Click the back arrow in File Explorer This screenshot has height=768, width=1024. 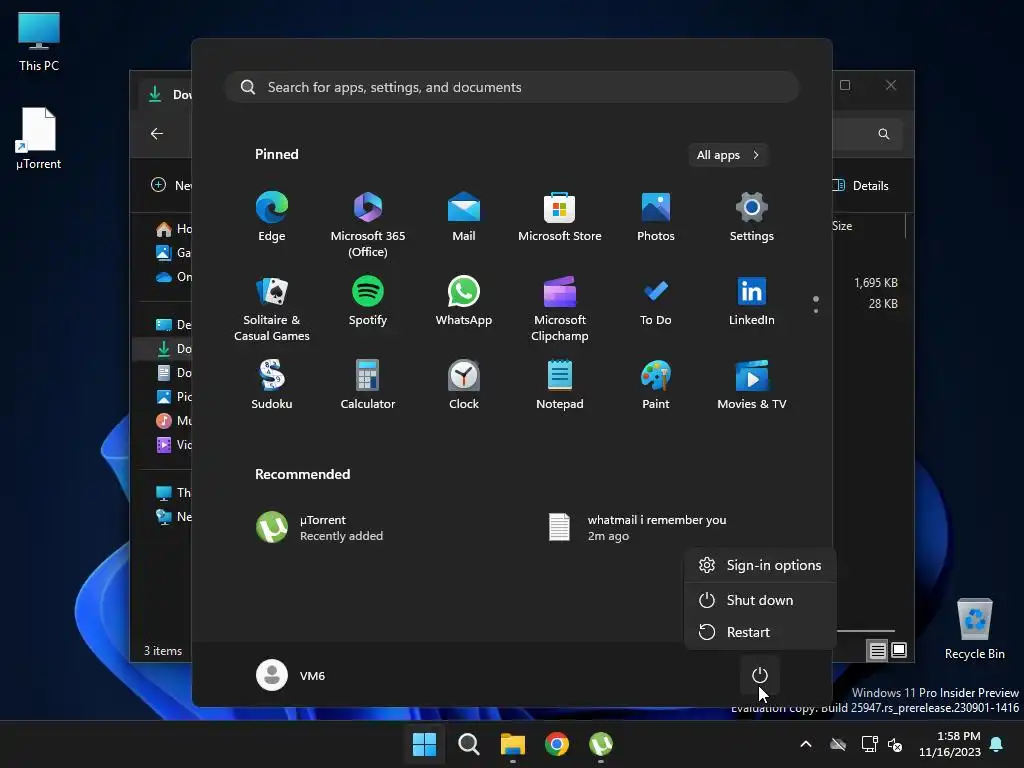(x=157, y=133)
